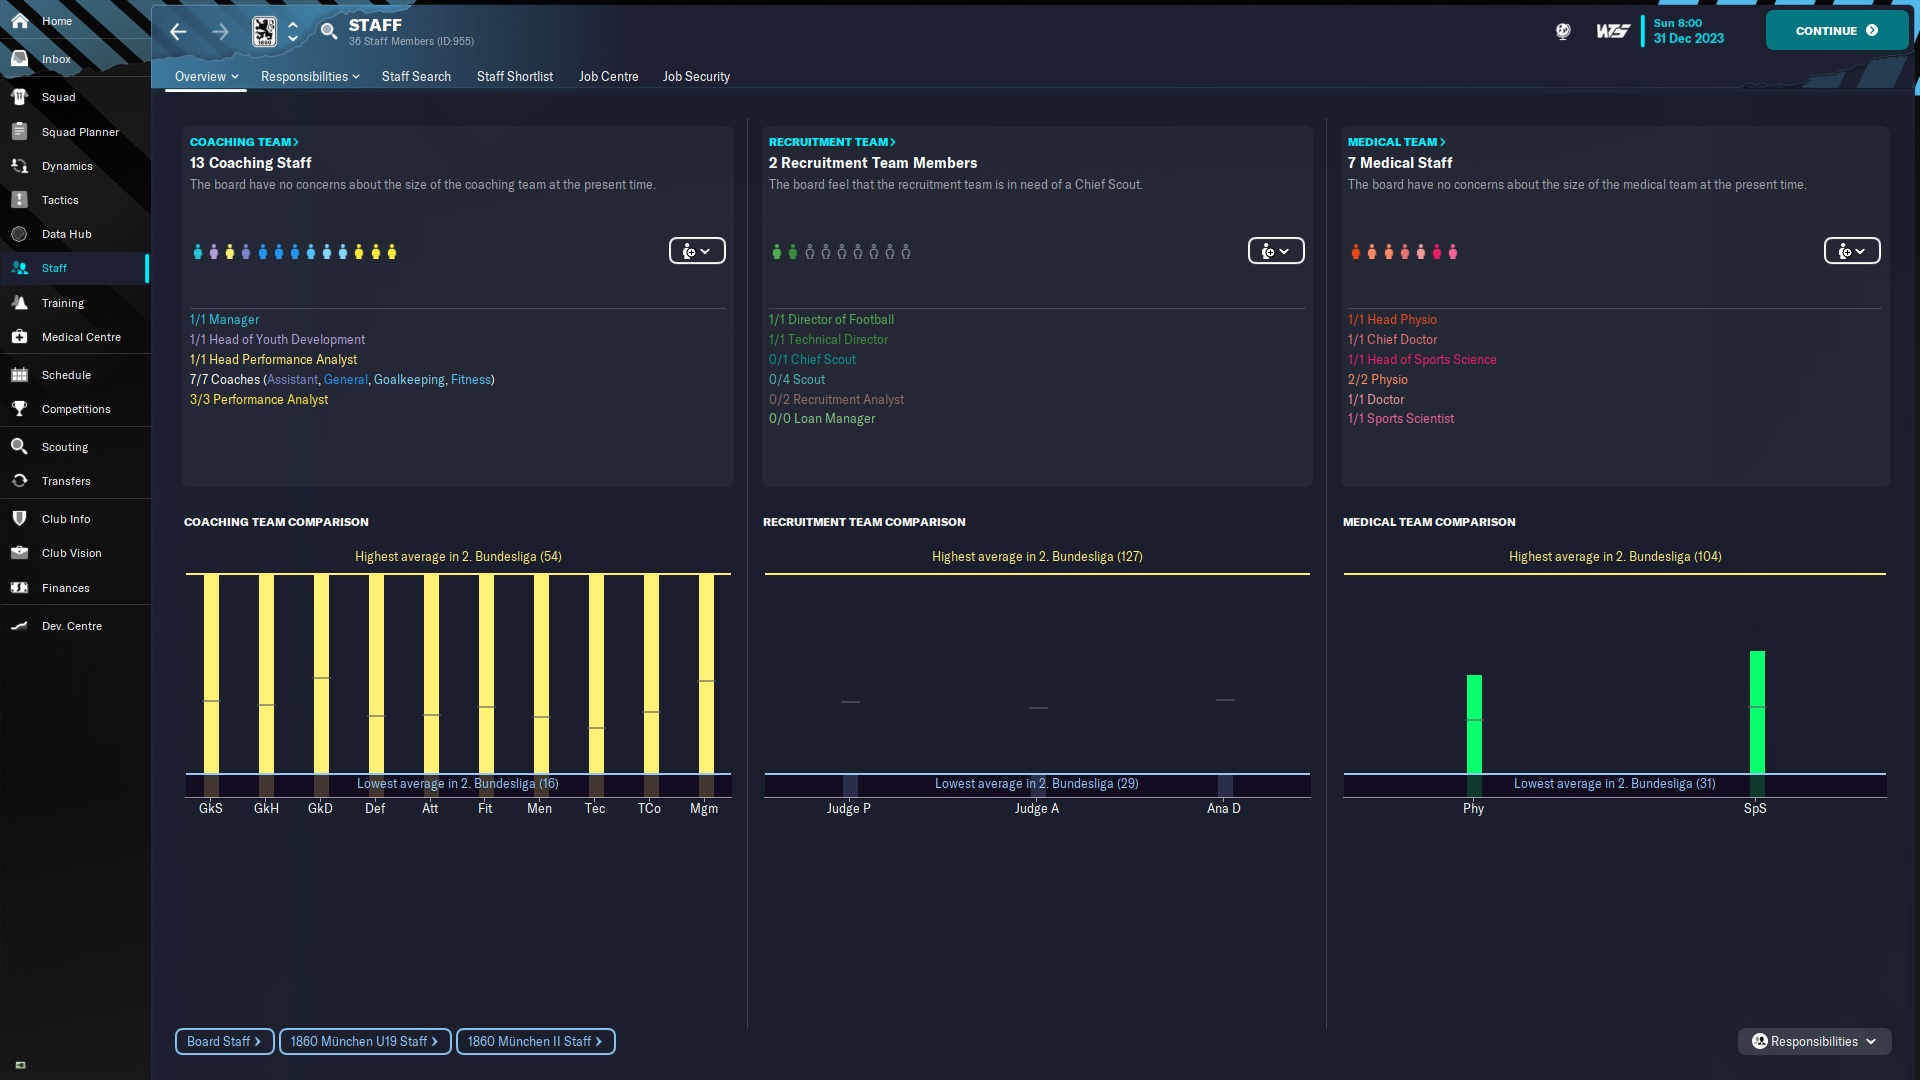This screenshot has height=1080, width=1920.
Task: Expand the Responsibilities menu at top
Action: pos(309,77)
